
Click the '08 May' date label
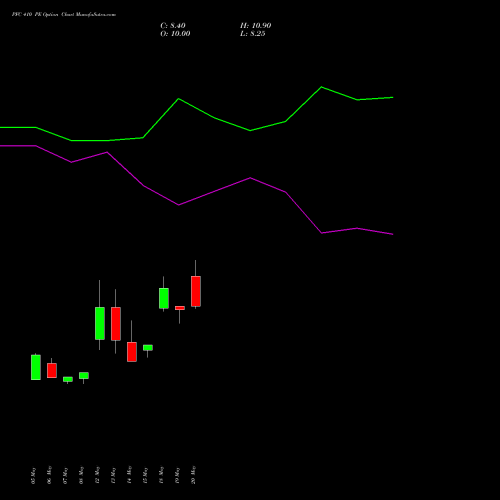coord(81,475)
